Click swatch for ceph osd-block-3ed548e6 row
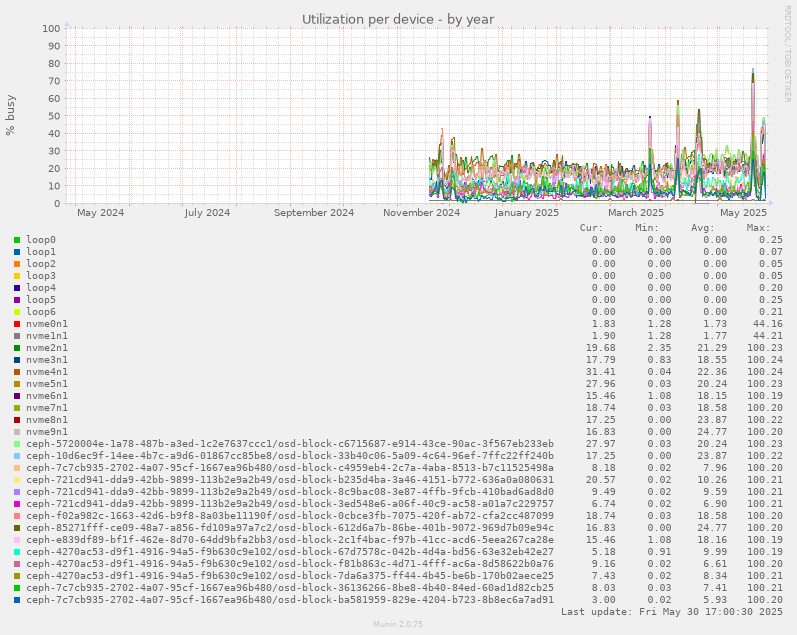The height and width of the screenshot is (635, 797). (x=17, y=504)
